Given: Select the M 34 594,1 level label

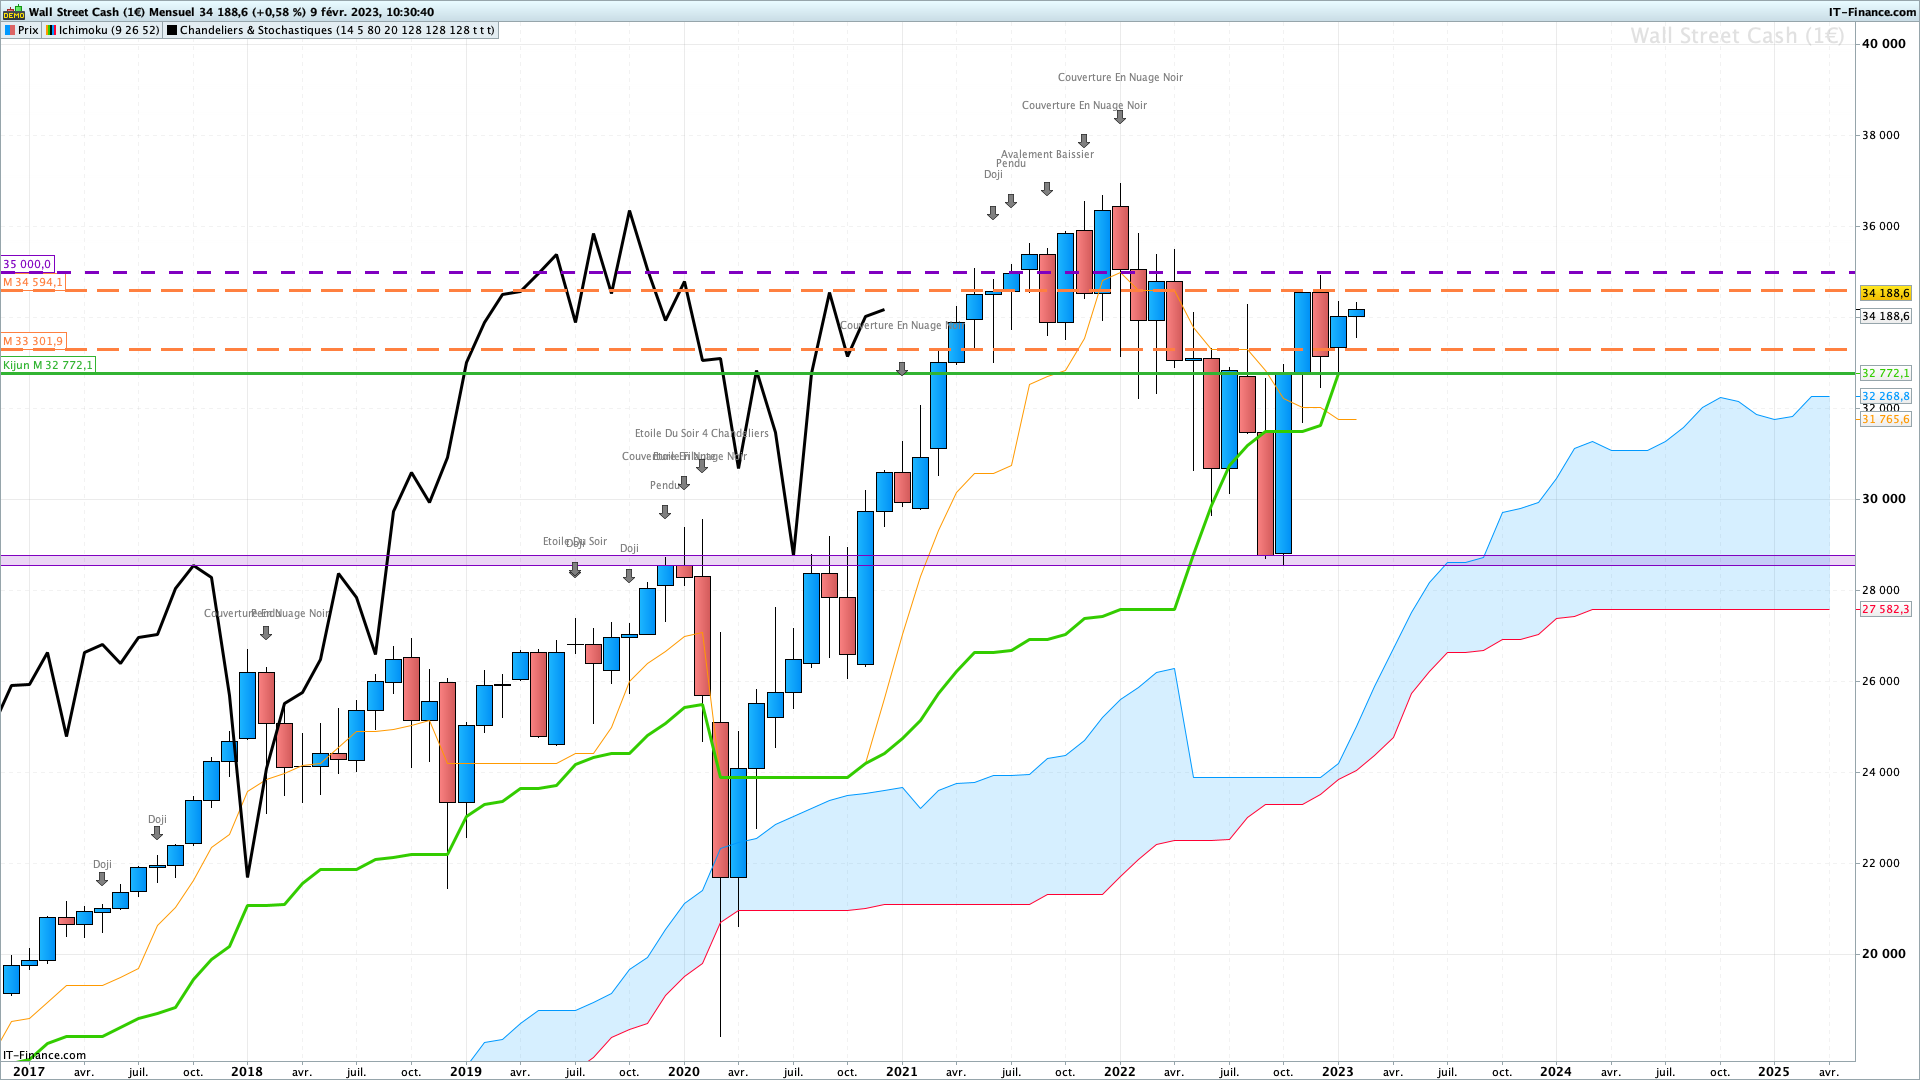Looking at the screenshot, I should point(33,283).
